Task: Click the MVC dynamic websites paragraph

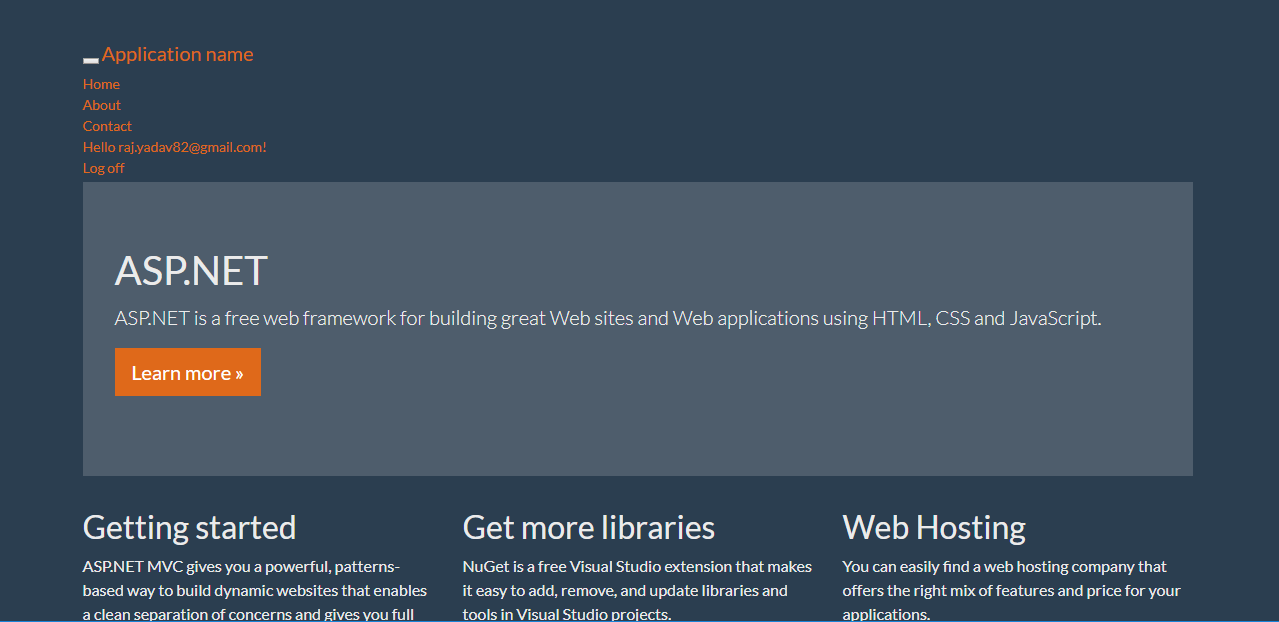Action: pos(253,589)
